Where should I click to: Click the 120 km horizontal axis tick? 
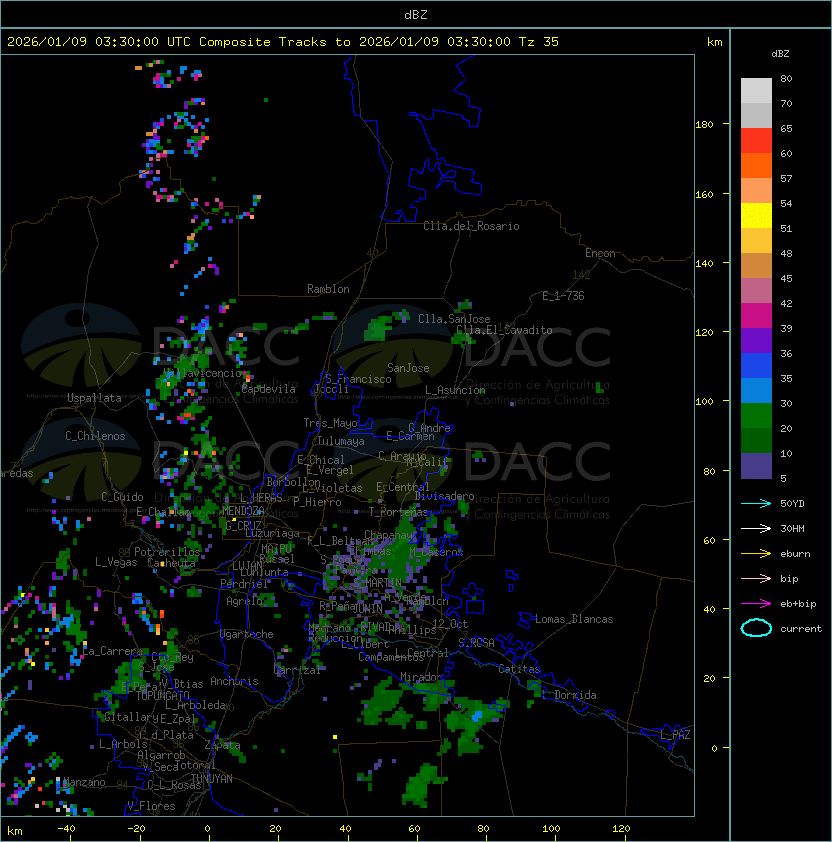[x=621, y=829]
